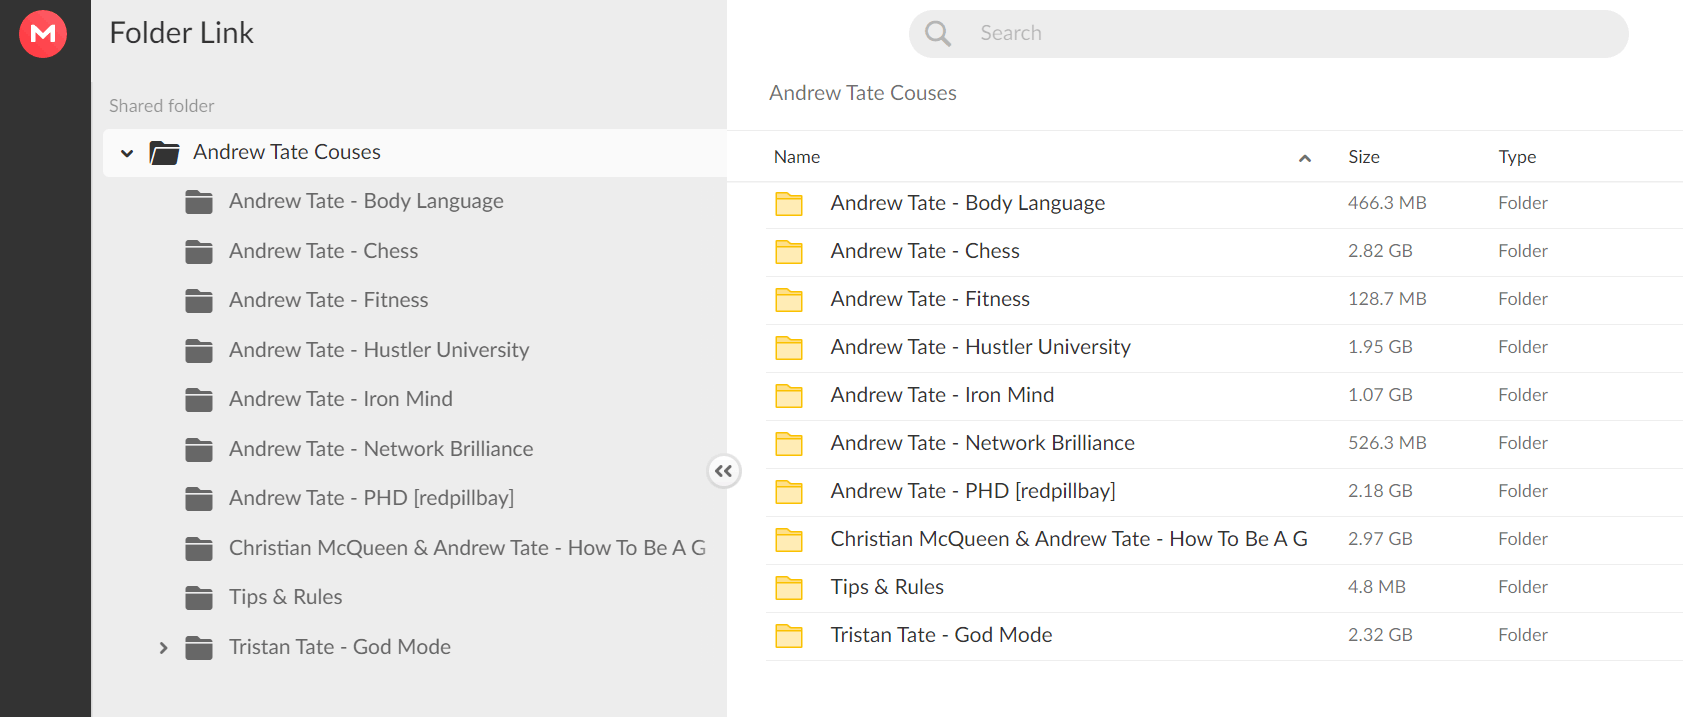Screen dimensions: 1683x717
Task: Click sidebar folder icon for Body Language
Action: click(x=199, y=202)
